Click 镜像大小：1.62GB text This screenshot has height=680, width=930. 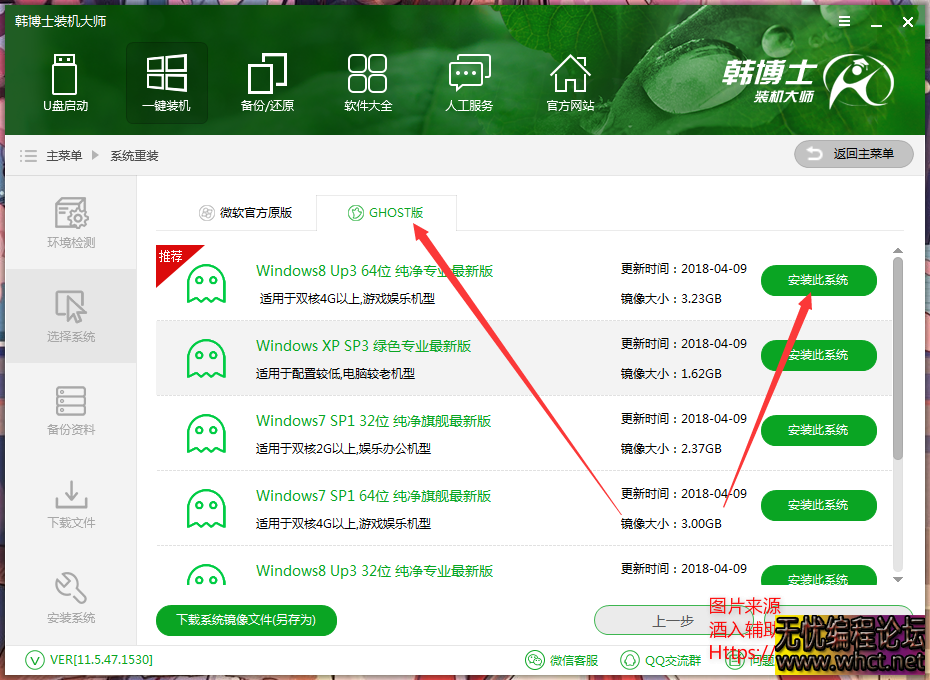coord(671,374)
